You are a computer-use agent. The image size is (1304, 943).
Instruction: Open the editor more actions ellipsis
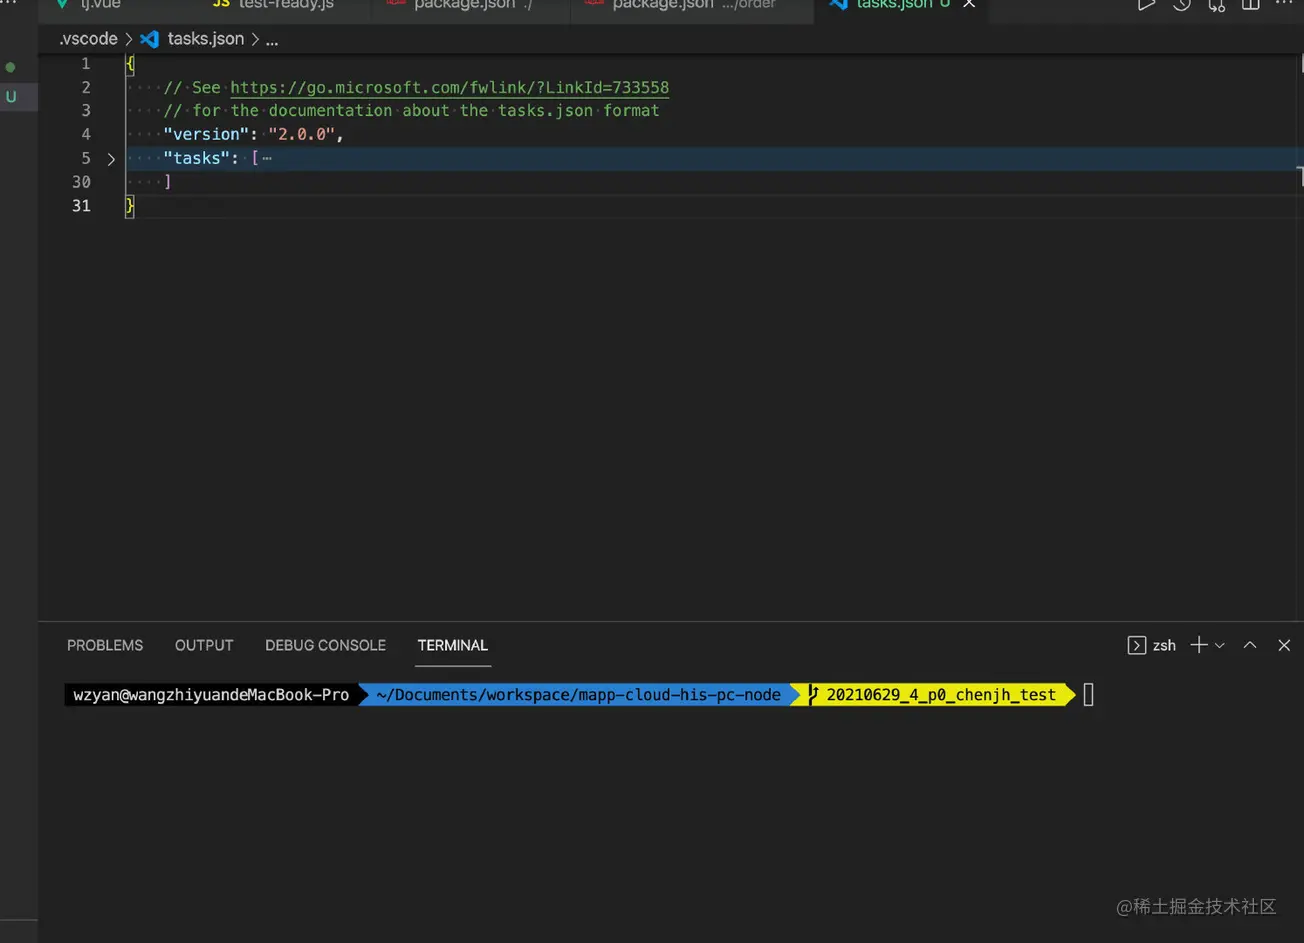(x=1284, y=5)
